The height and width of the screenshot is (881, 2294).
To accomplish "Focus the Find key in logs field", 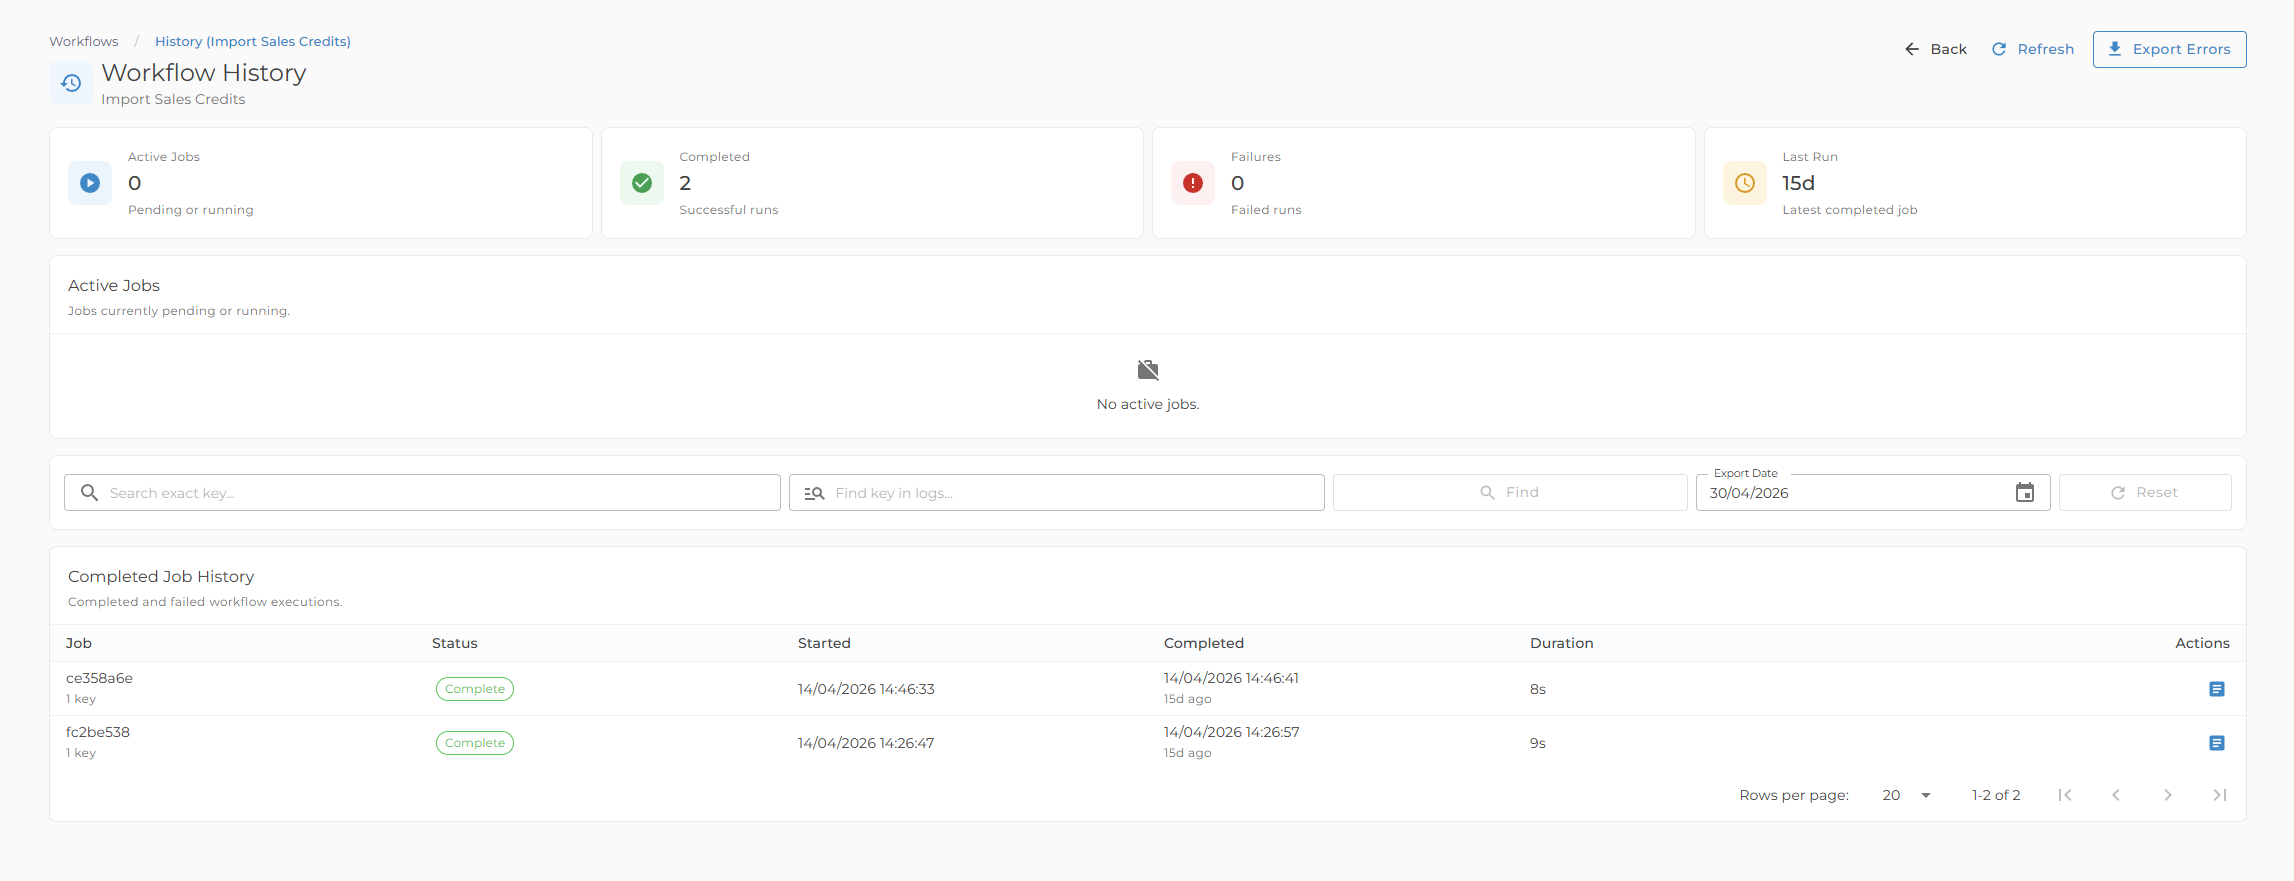I will 1057,493.
